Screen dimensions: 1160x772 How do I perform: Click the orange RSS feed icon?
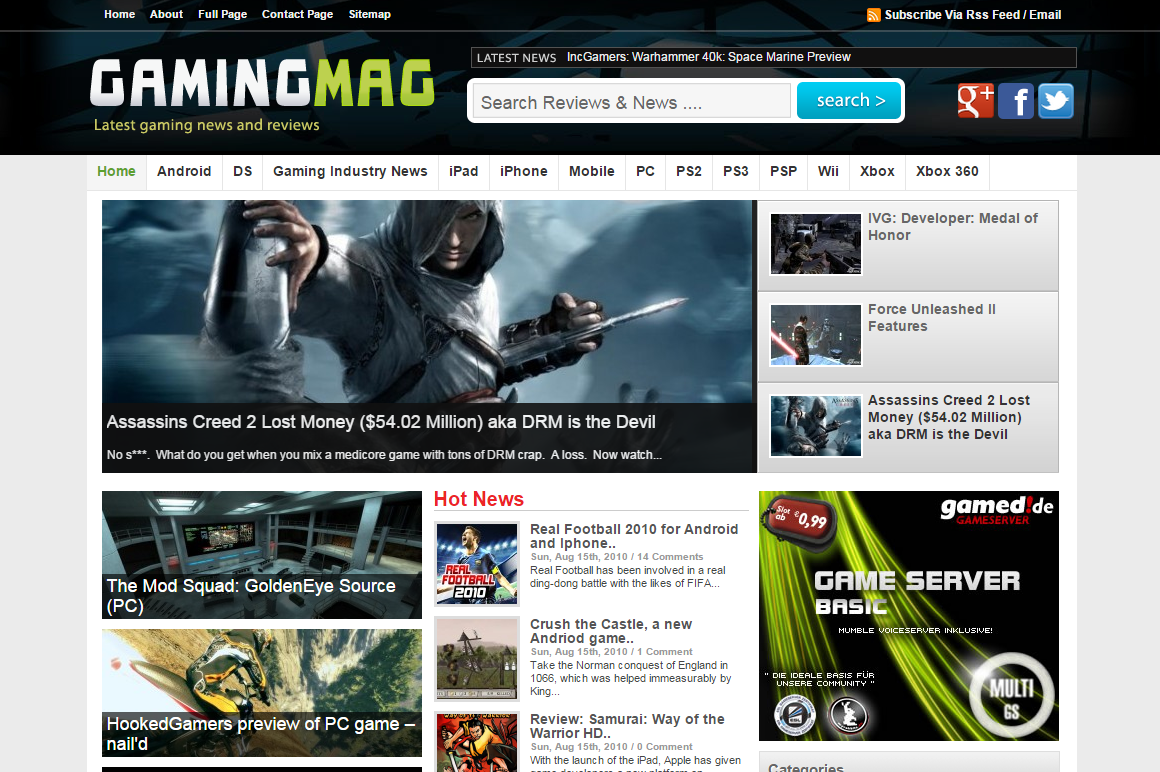[x=873, y=15]
